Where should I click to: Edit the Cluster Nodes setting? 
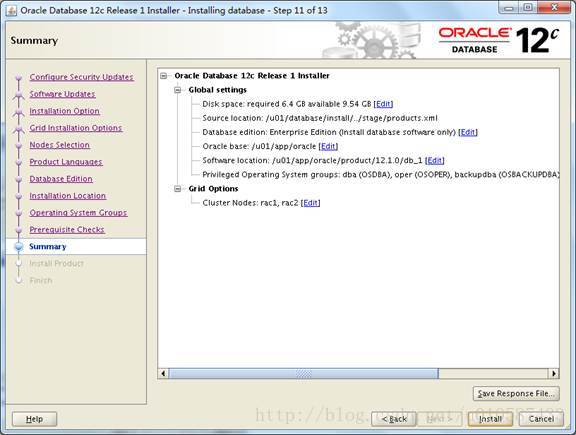click(x=310, y=203)
